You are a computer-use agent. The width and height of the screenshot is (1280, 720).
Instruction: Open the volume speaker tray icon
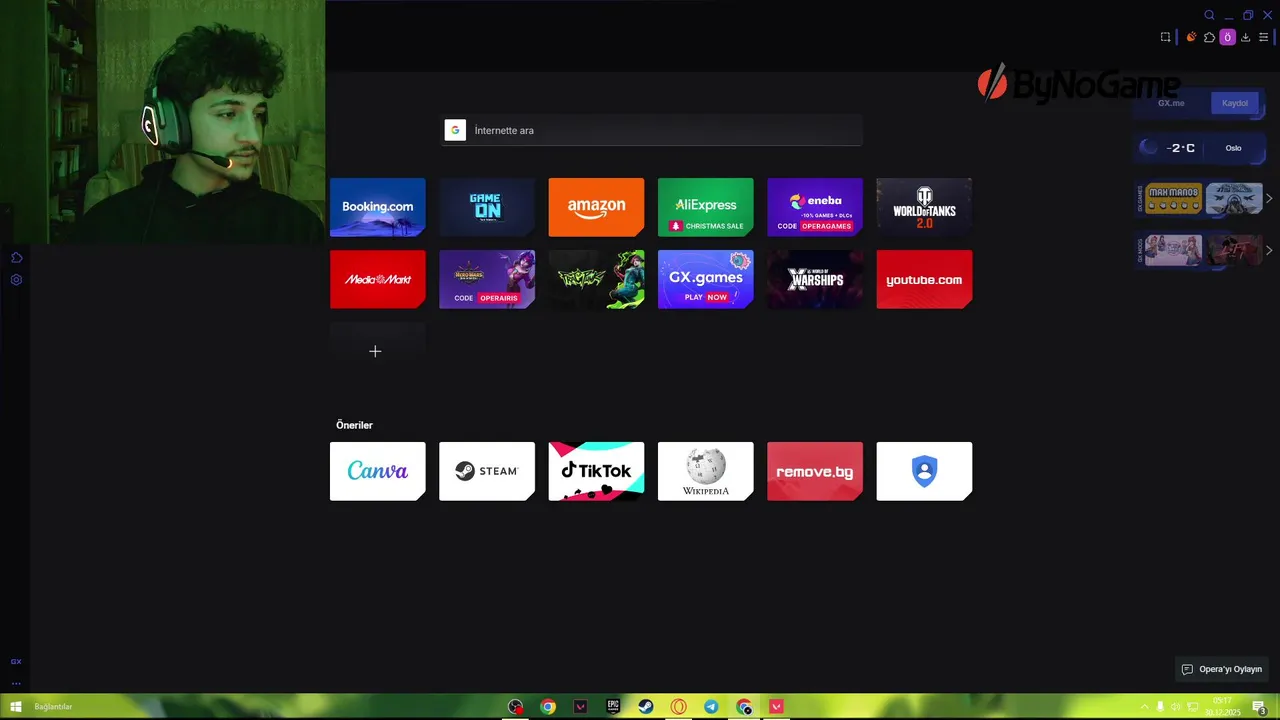coord(1175,707)
